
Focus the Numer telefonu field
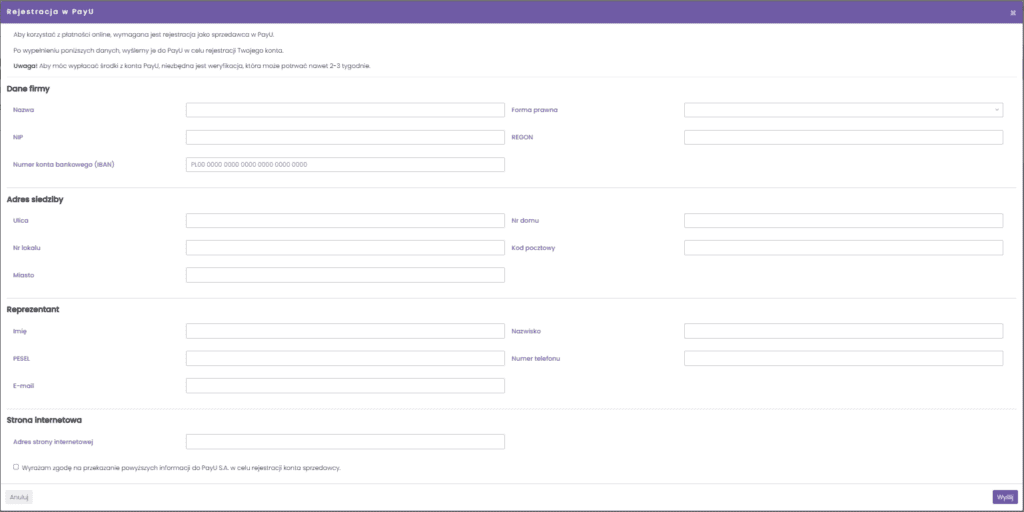(x=843, y=358)
